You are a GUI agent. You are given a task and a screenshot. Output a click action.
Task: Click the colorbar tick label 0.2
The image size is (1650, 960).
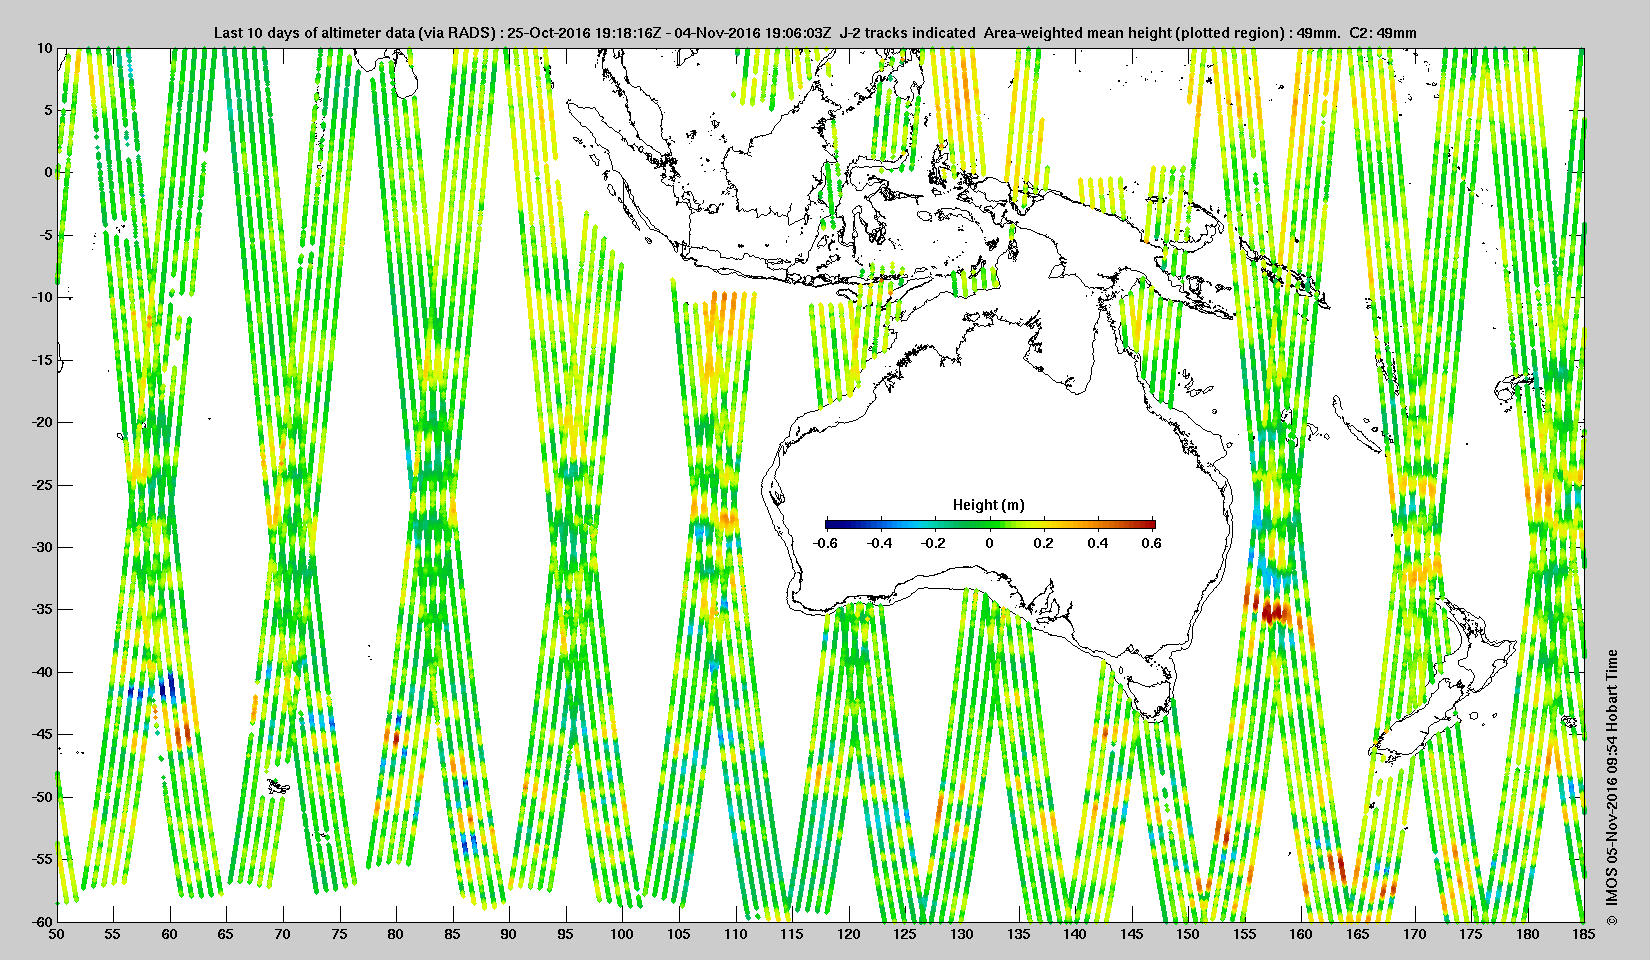pos(1044,544)
